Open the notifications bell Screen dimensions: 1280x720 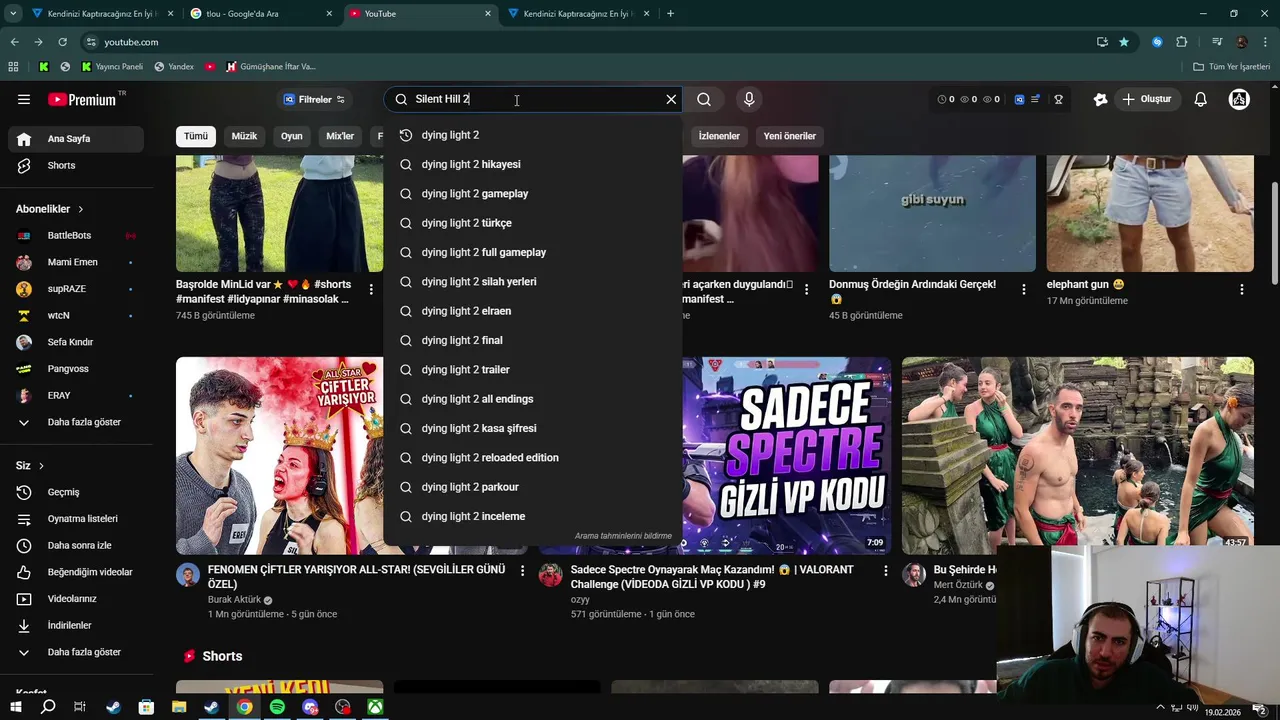pos(1201,99)
